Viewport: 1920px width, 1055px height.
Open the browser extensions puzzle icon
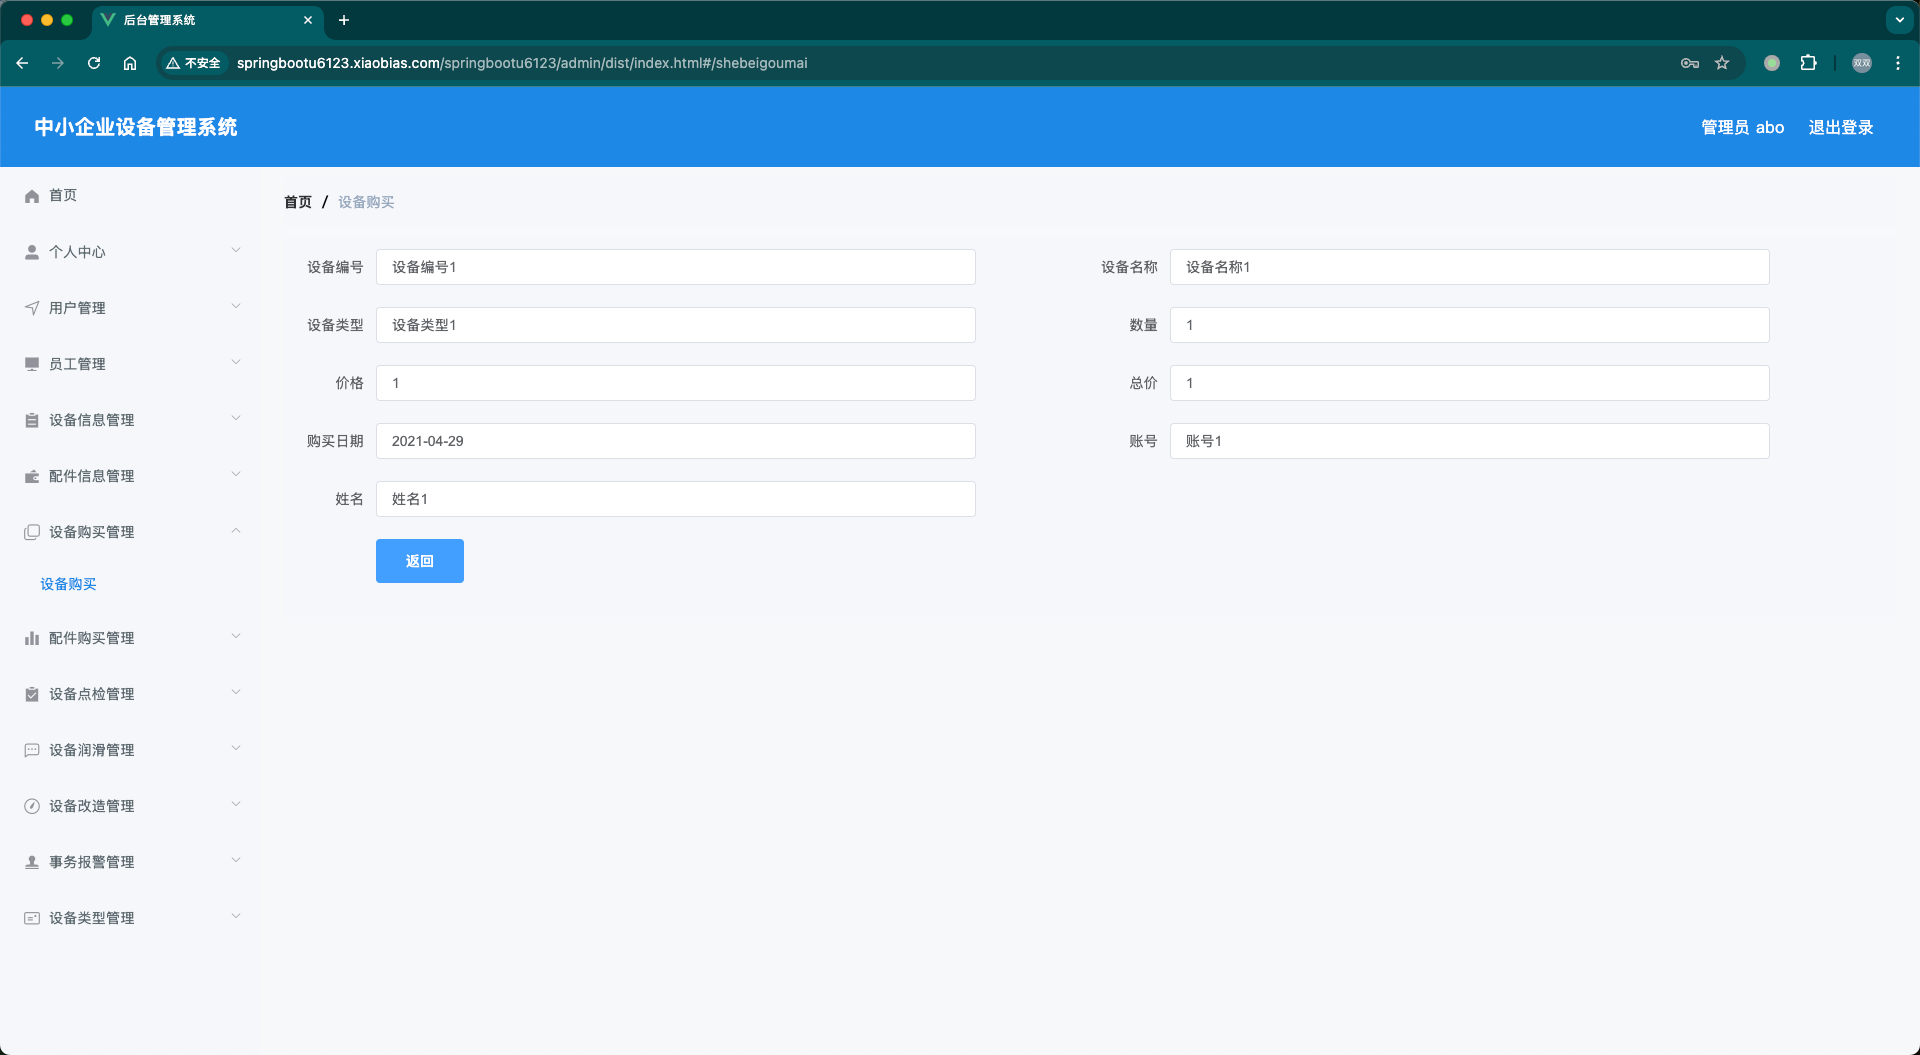point(1808,63)
